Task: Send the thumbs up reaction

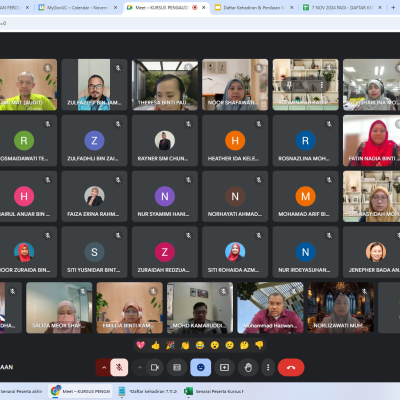Action: [x=155, y=345]
